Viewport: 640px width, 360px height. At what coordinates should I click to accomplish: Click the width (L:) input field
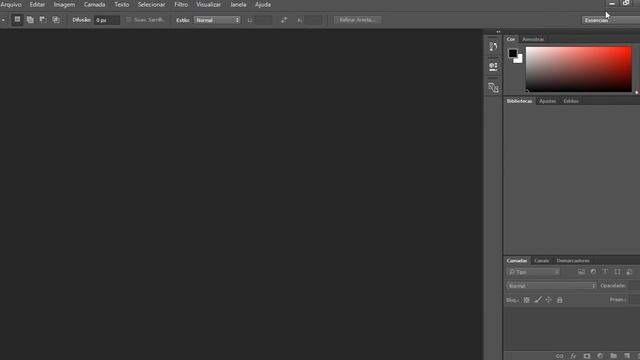pos(263,20)
